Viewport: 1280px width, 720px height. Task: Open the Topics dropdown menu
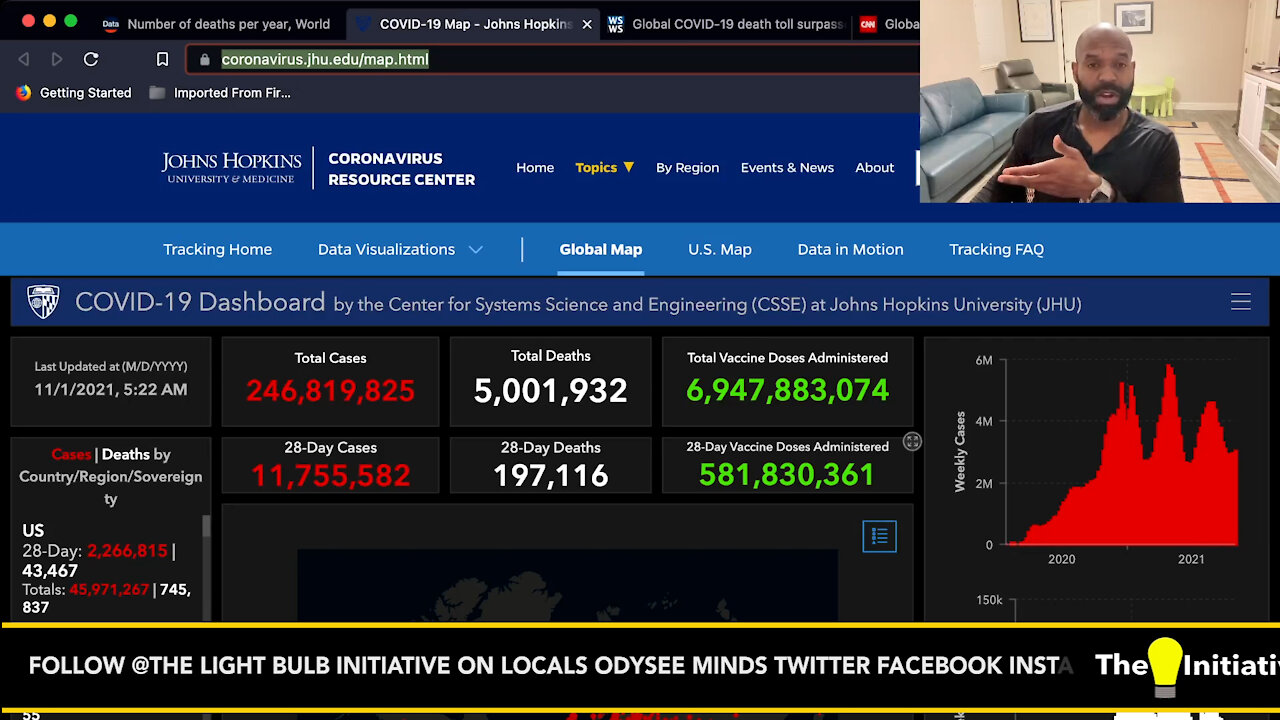(x=604, y=167)
